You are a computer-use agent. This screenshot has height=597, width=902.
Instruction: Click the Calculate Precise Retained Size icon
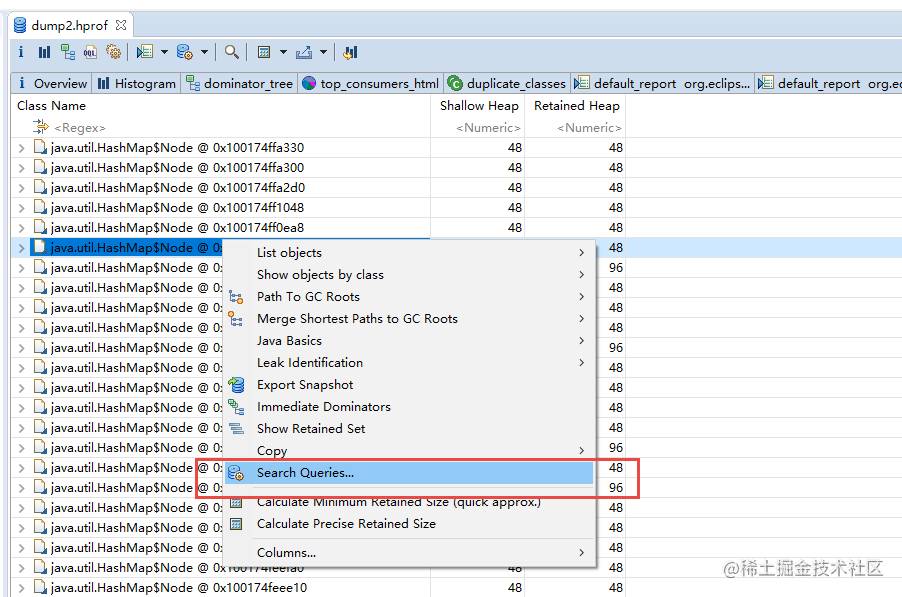236,524
